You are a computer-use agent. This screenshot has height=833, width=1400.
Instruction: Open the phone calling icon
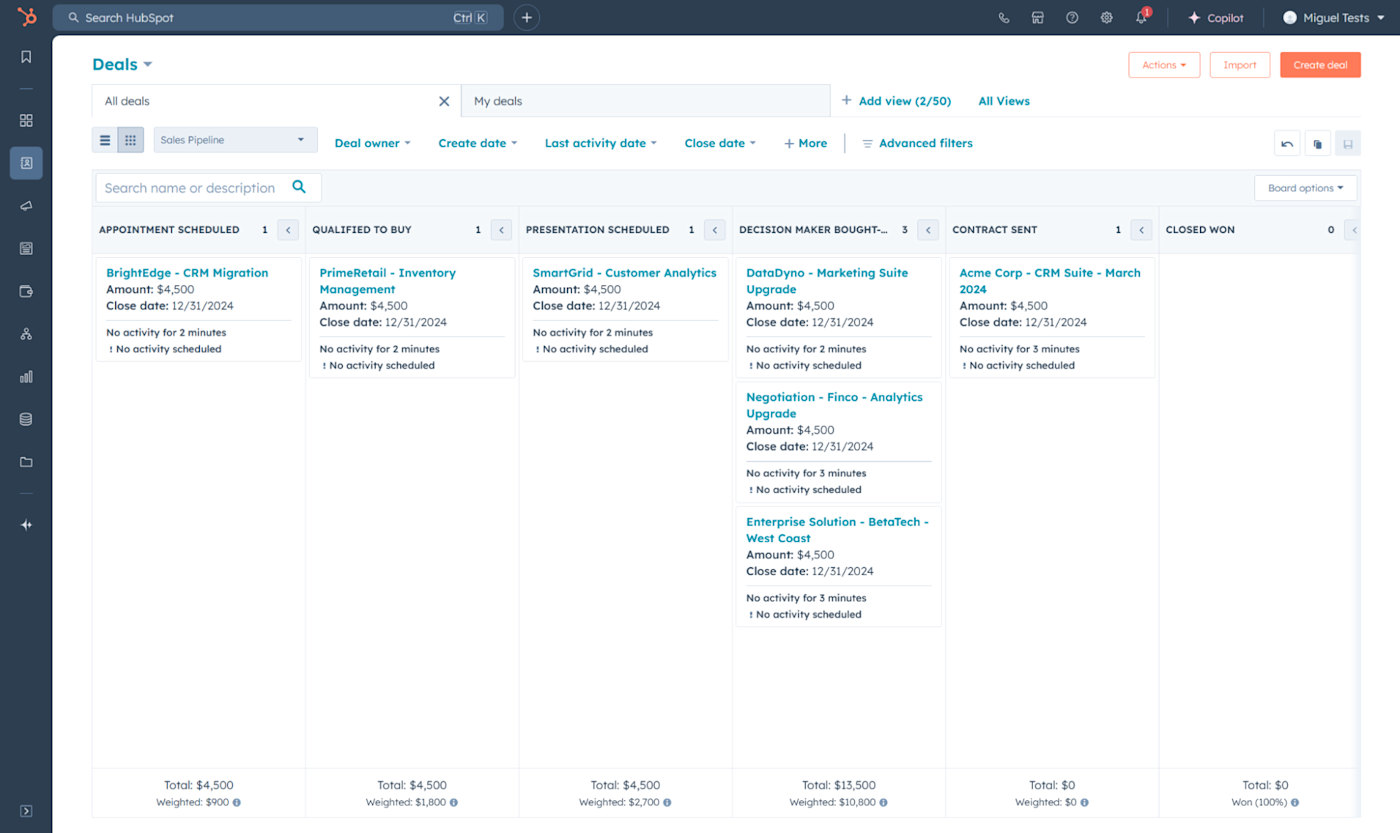1004,18
